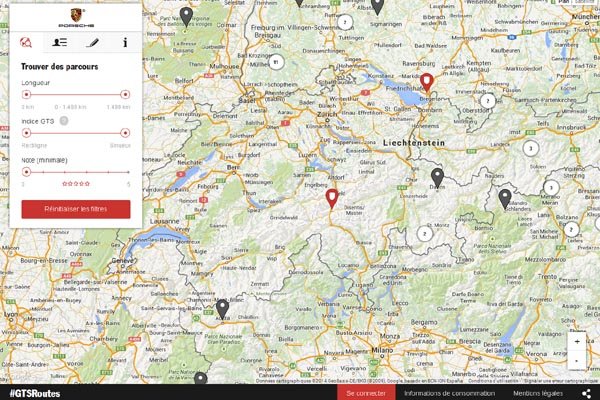Click the Genève city label

[123, 261]
